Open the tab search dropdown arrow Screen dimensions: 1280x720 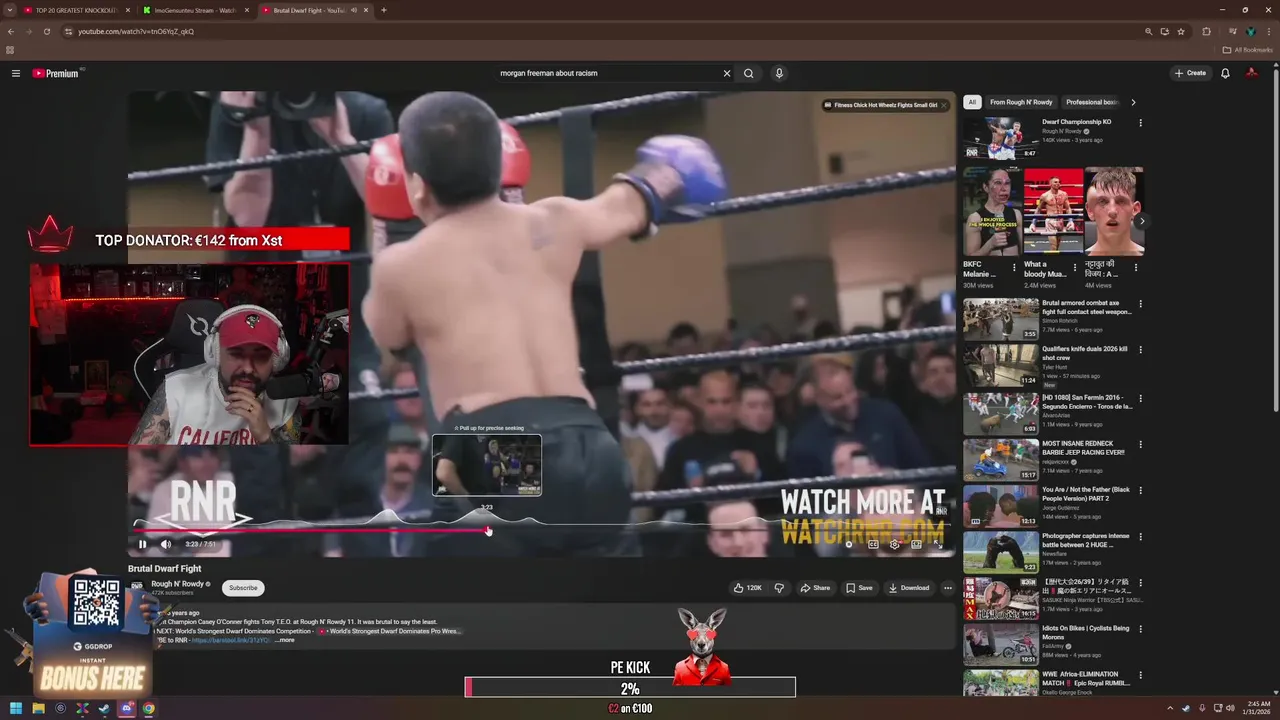pos(10,10)
